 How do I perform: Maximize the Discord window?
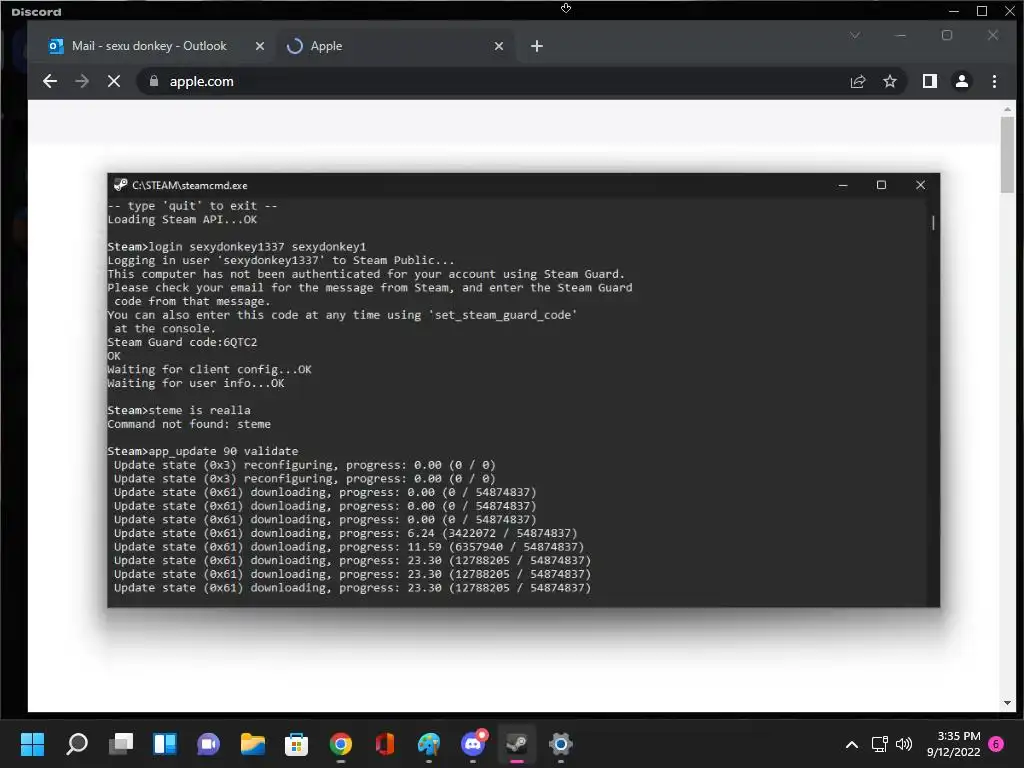pyautogui.click(x=982, y=11)
